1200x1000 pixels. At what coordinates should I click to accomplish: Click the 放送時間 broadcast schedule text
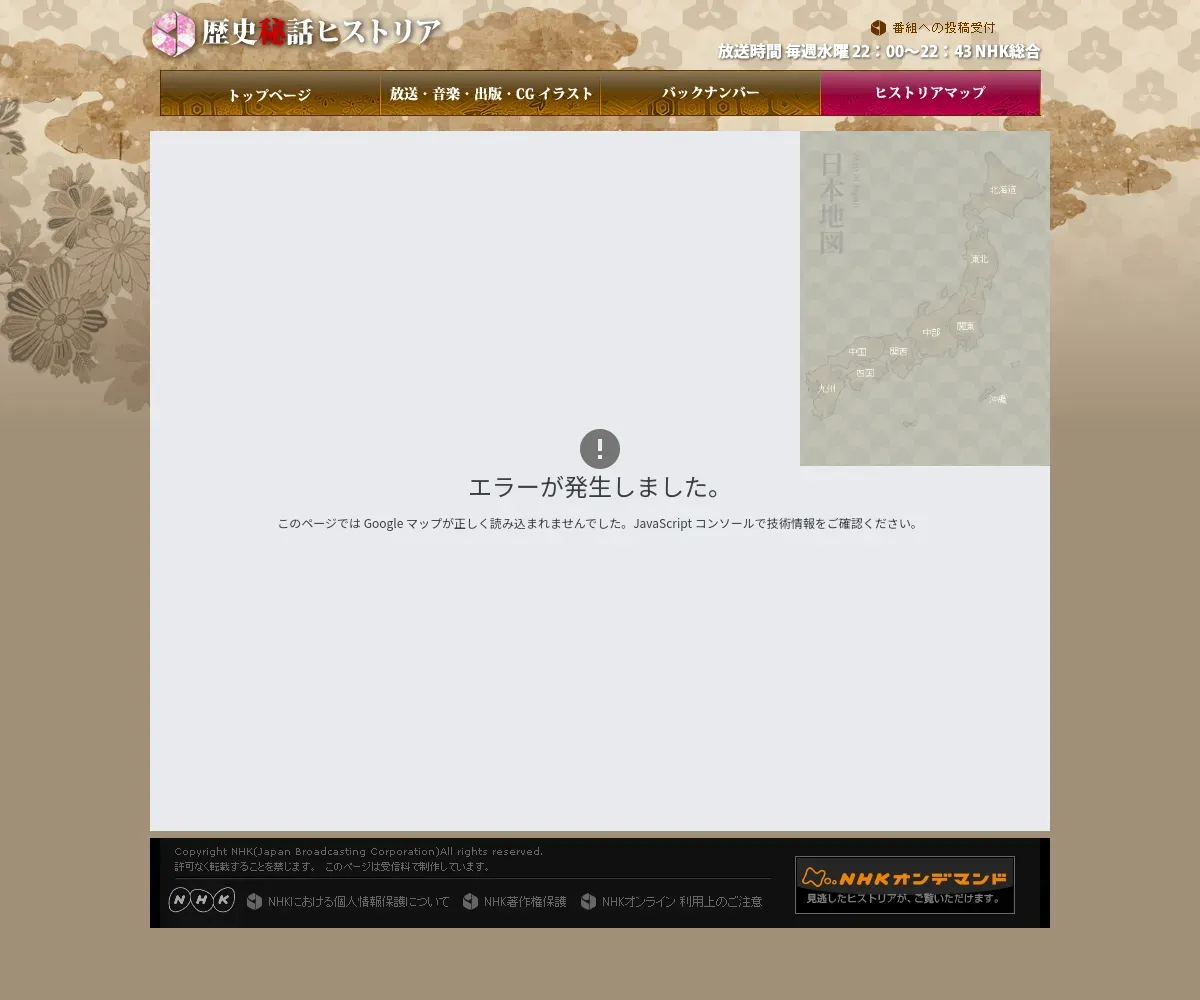click(x=879, y=51)
